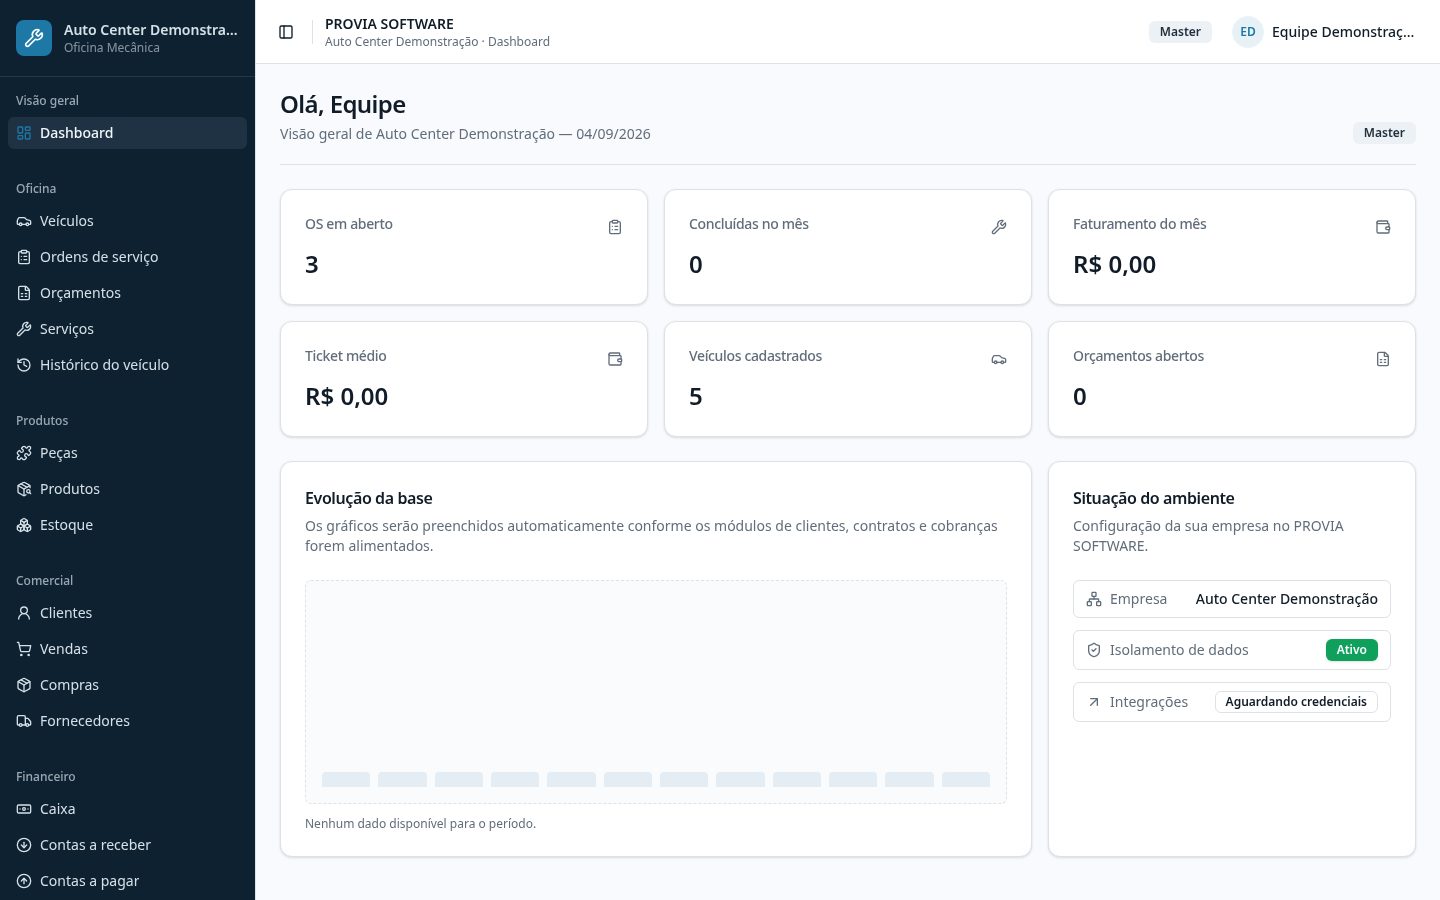Open Caixa under Financeiro

(x=127, y=809)
